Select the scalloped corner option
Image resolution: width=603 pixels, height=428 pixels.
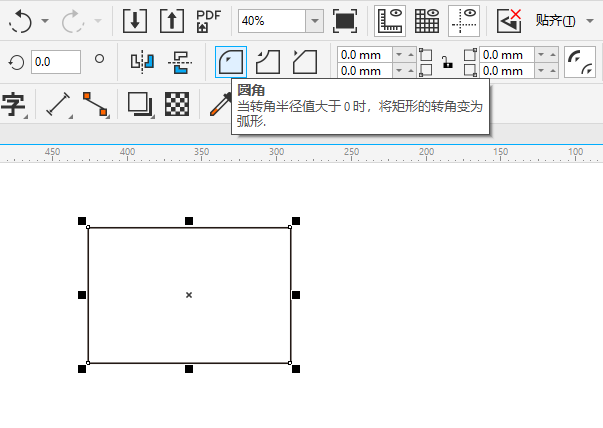[268, 62]
